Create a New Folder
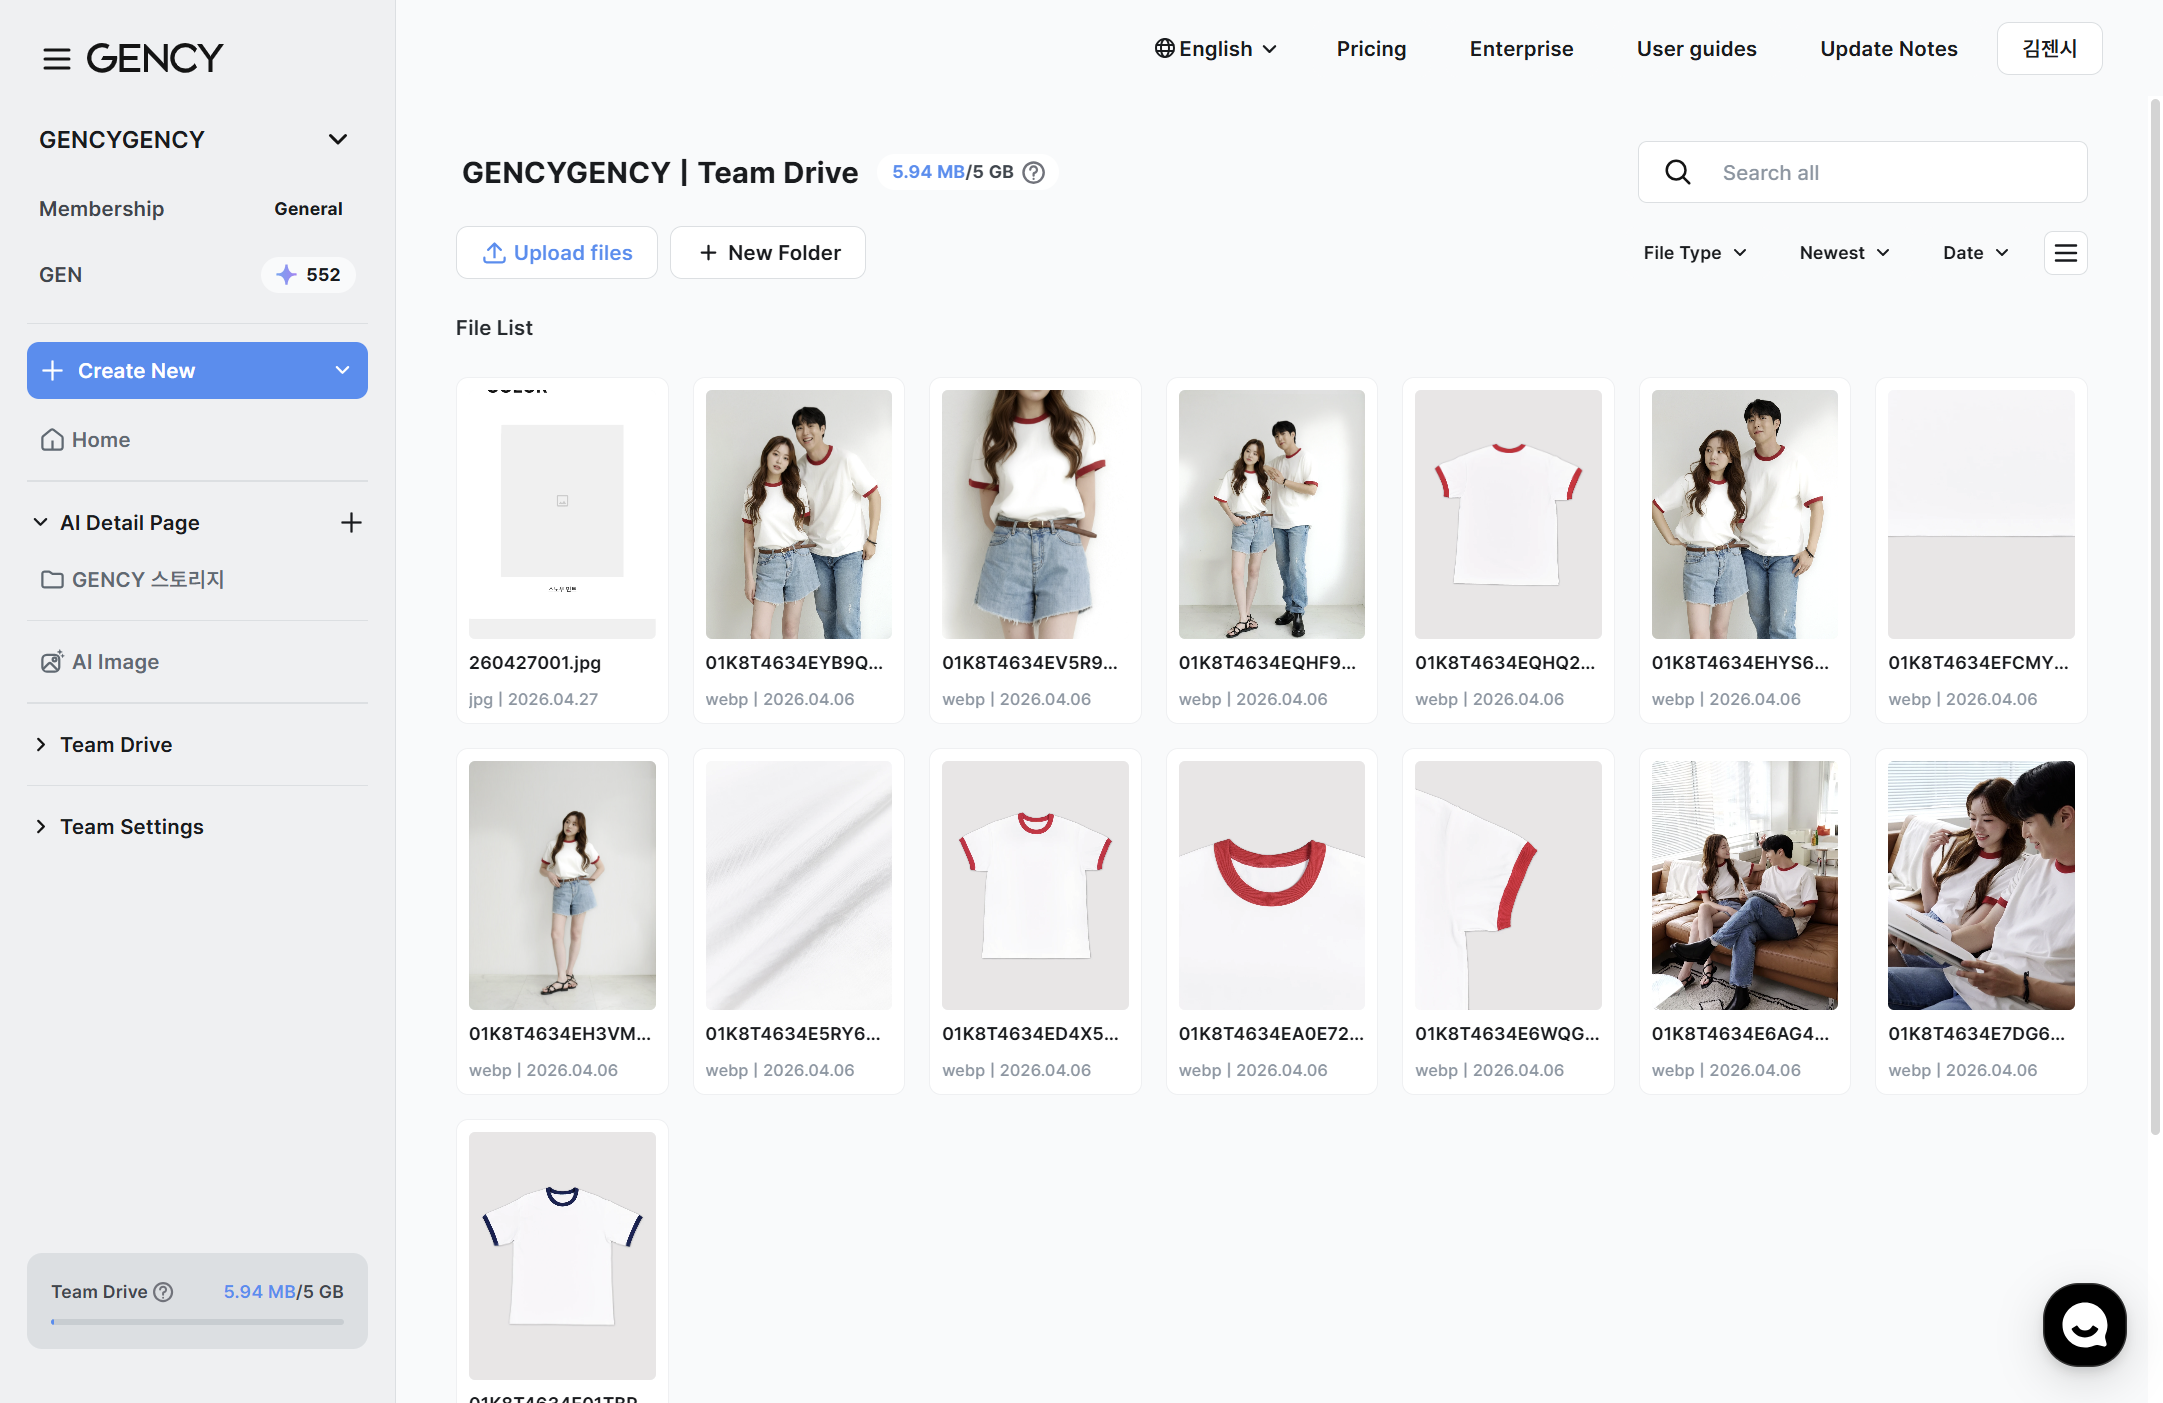This screenshot has width=2163, height=1403. [768, 253]
